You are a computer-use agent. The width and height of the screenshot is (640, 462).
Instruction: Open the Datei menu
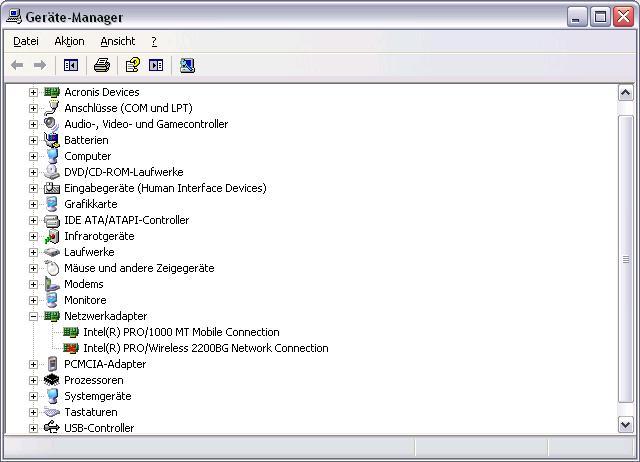26,41
